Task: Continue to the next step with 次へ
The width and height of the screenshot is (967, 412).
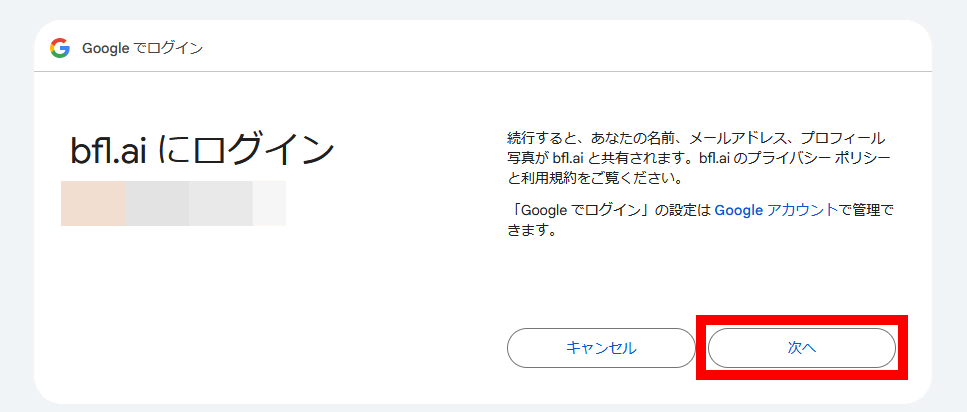Action: (802, 348)
